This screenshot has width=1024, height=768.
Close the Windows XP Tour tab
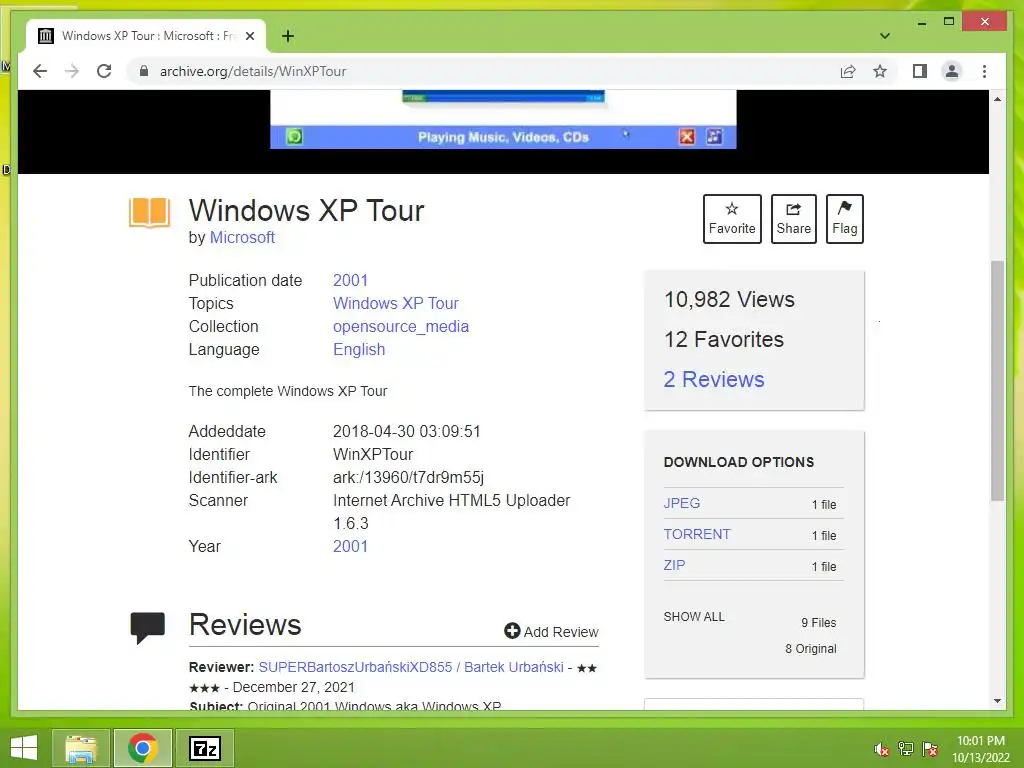pyautogui.click(x=249, y=36)
